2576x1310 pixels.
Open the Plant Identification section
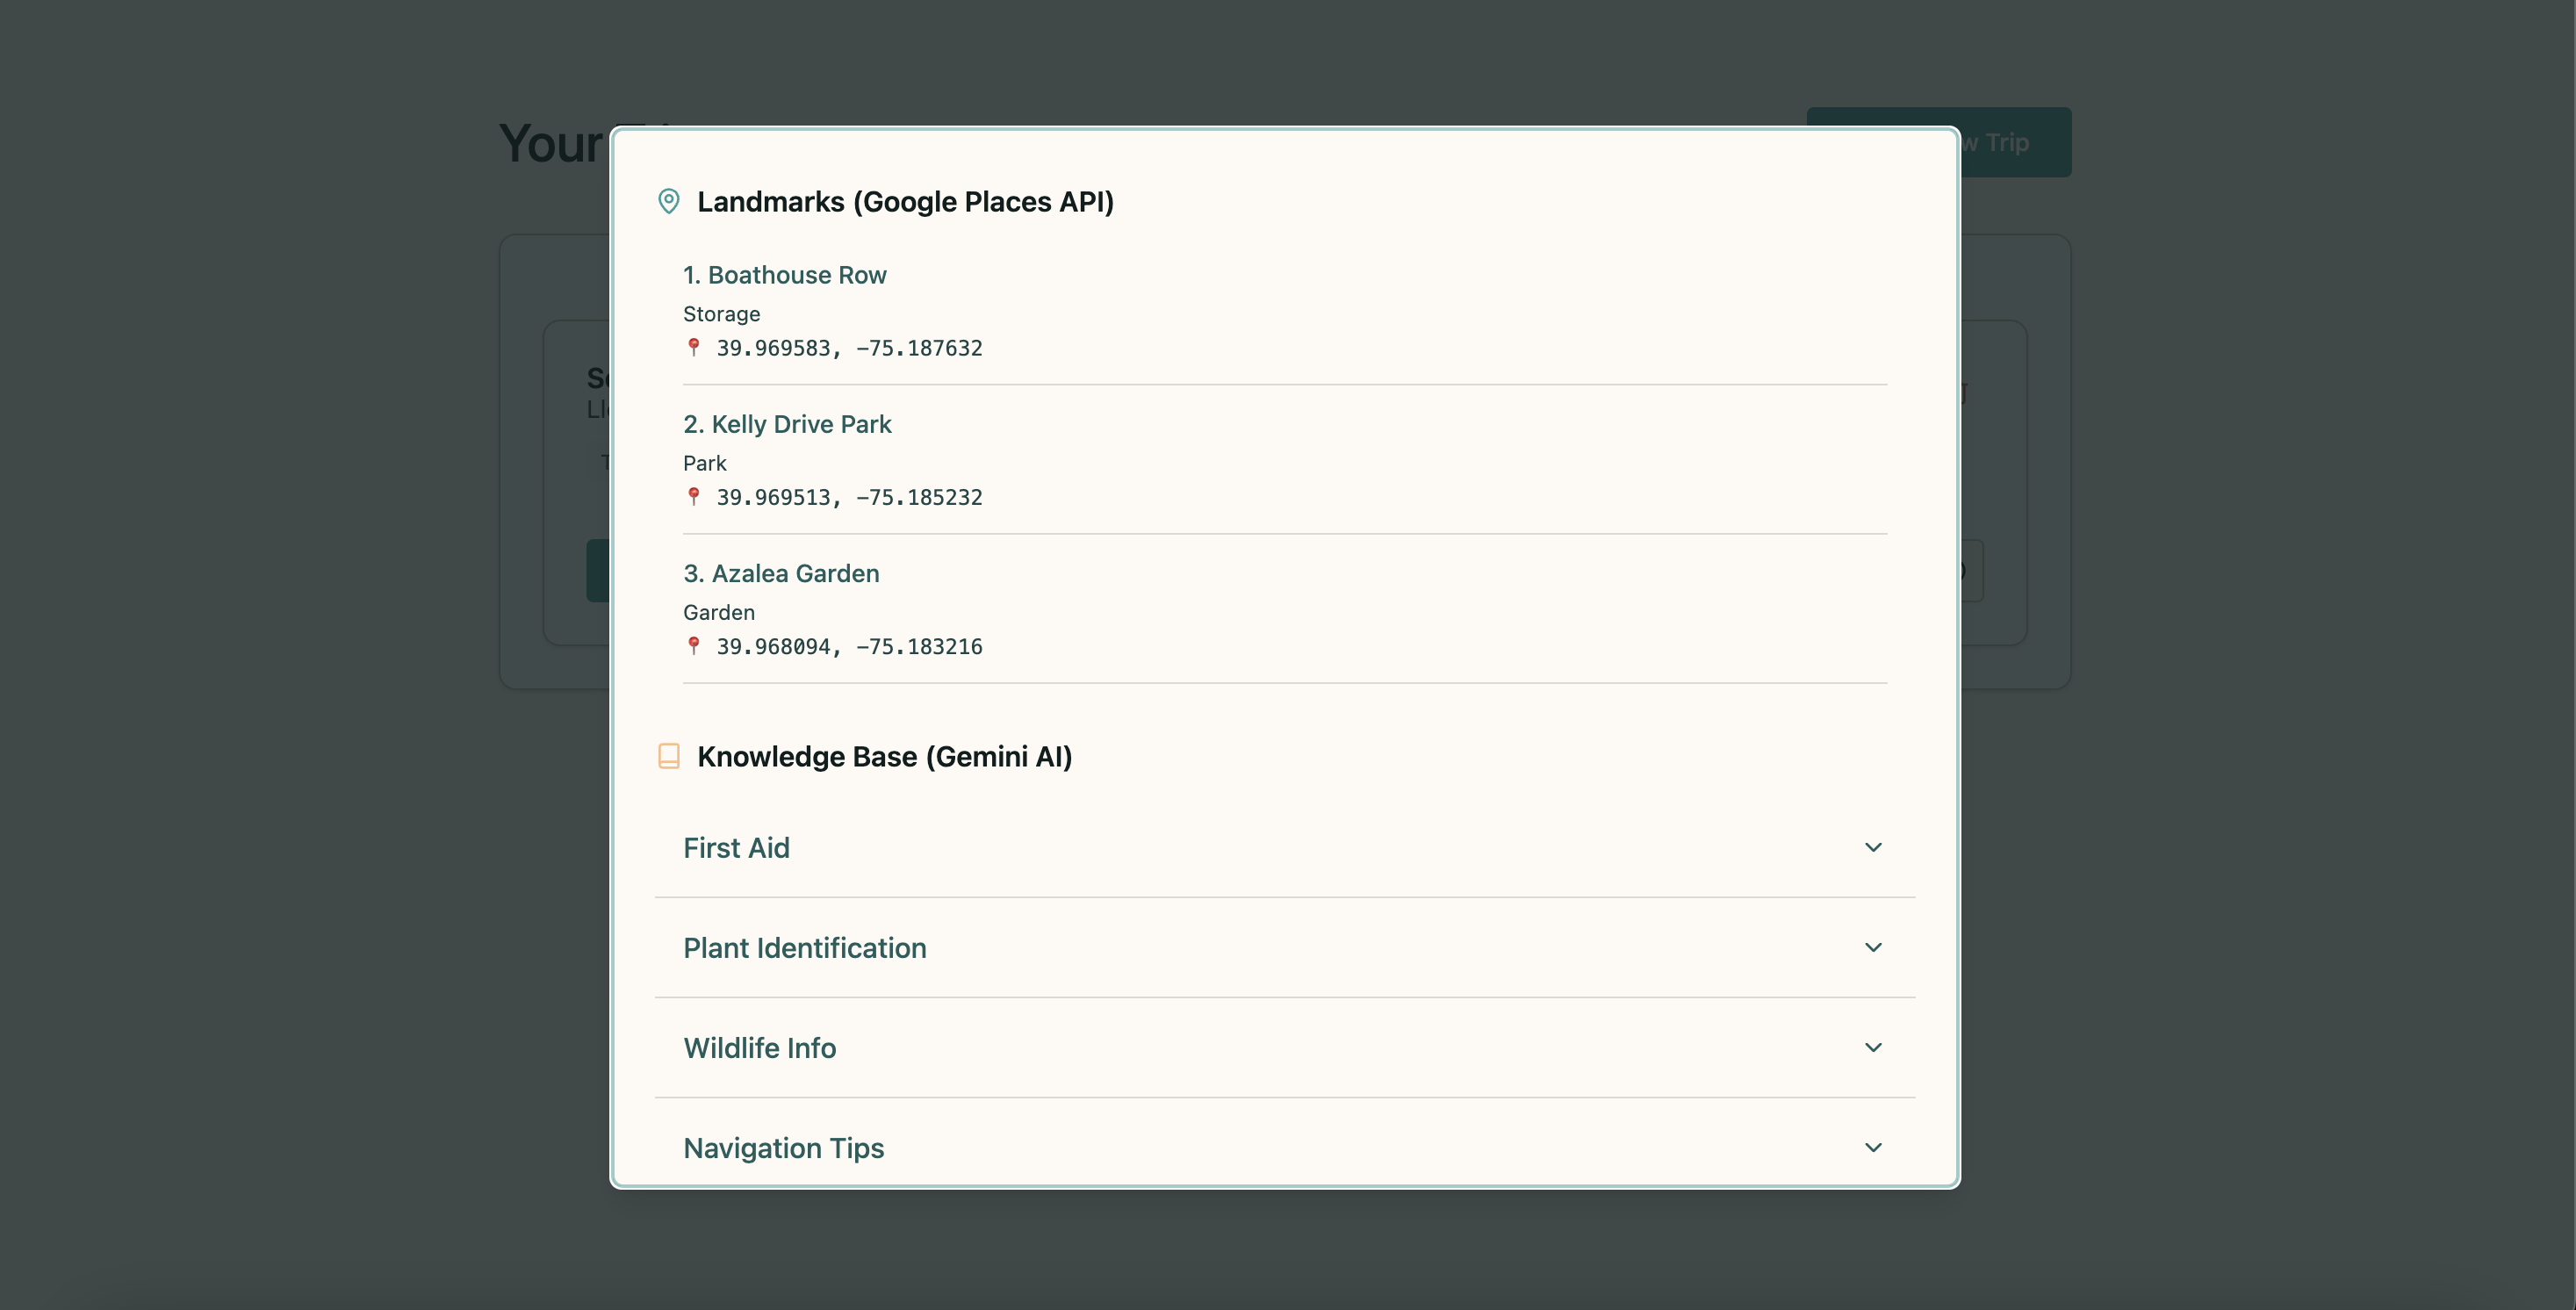804,948
